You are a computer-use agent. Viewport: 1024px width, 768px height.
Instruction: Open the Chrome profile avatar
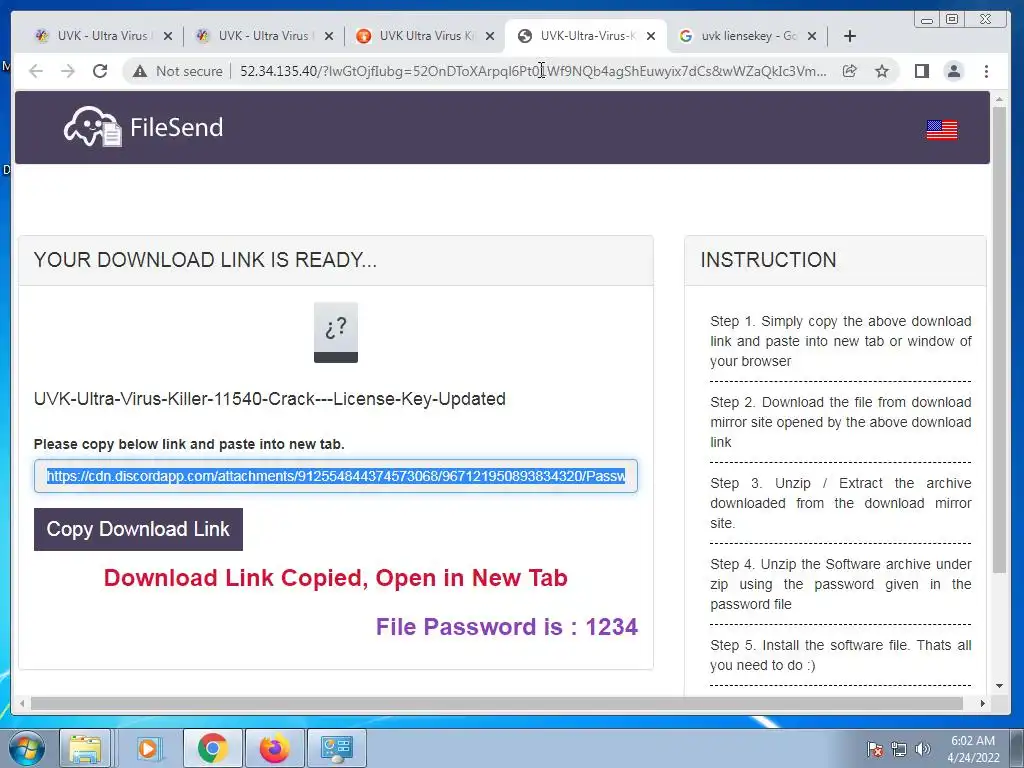[x=953, y=71]
